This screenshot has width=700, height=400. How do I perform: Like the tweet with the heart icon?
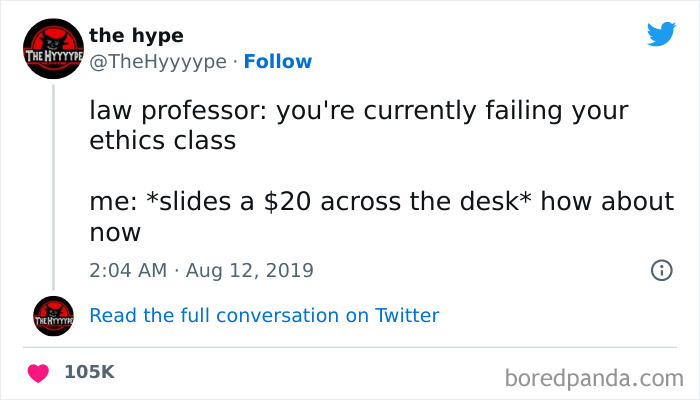[x=40, y=372]
